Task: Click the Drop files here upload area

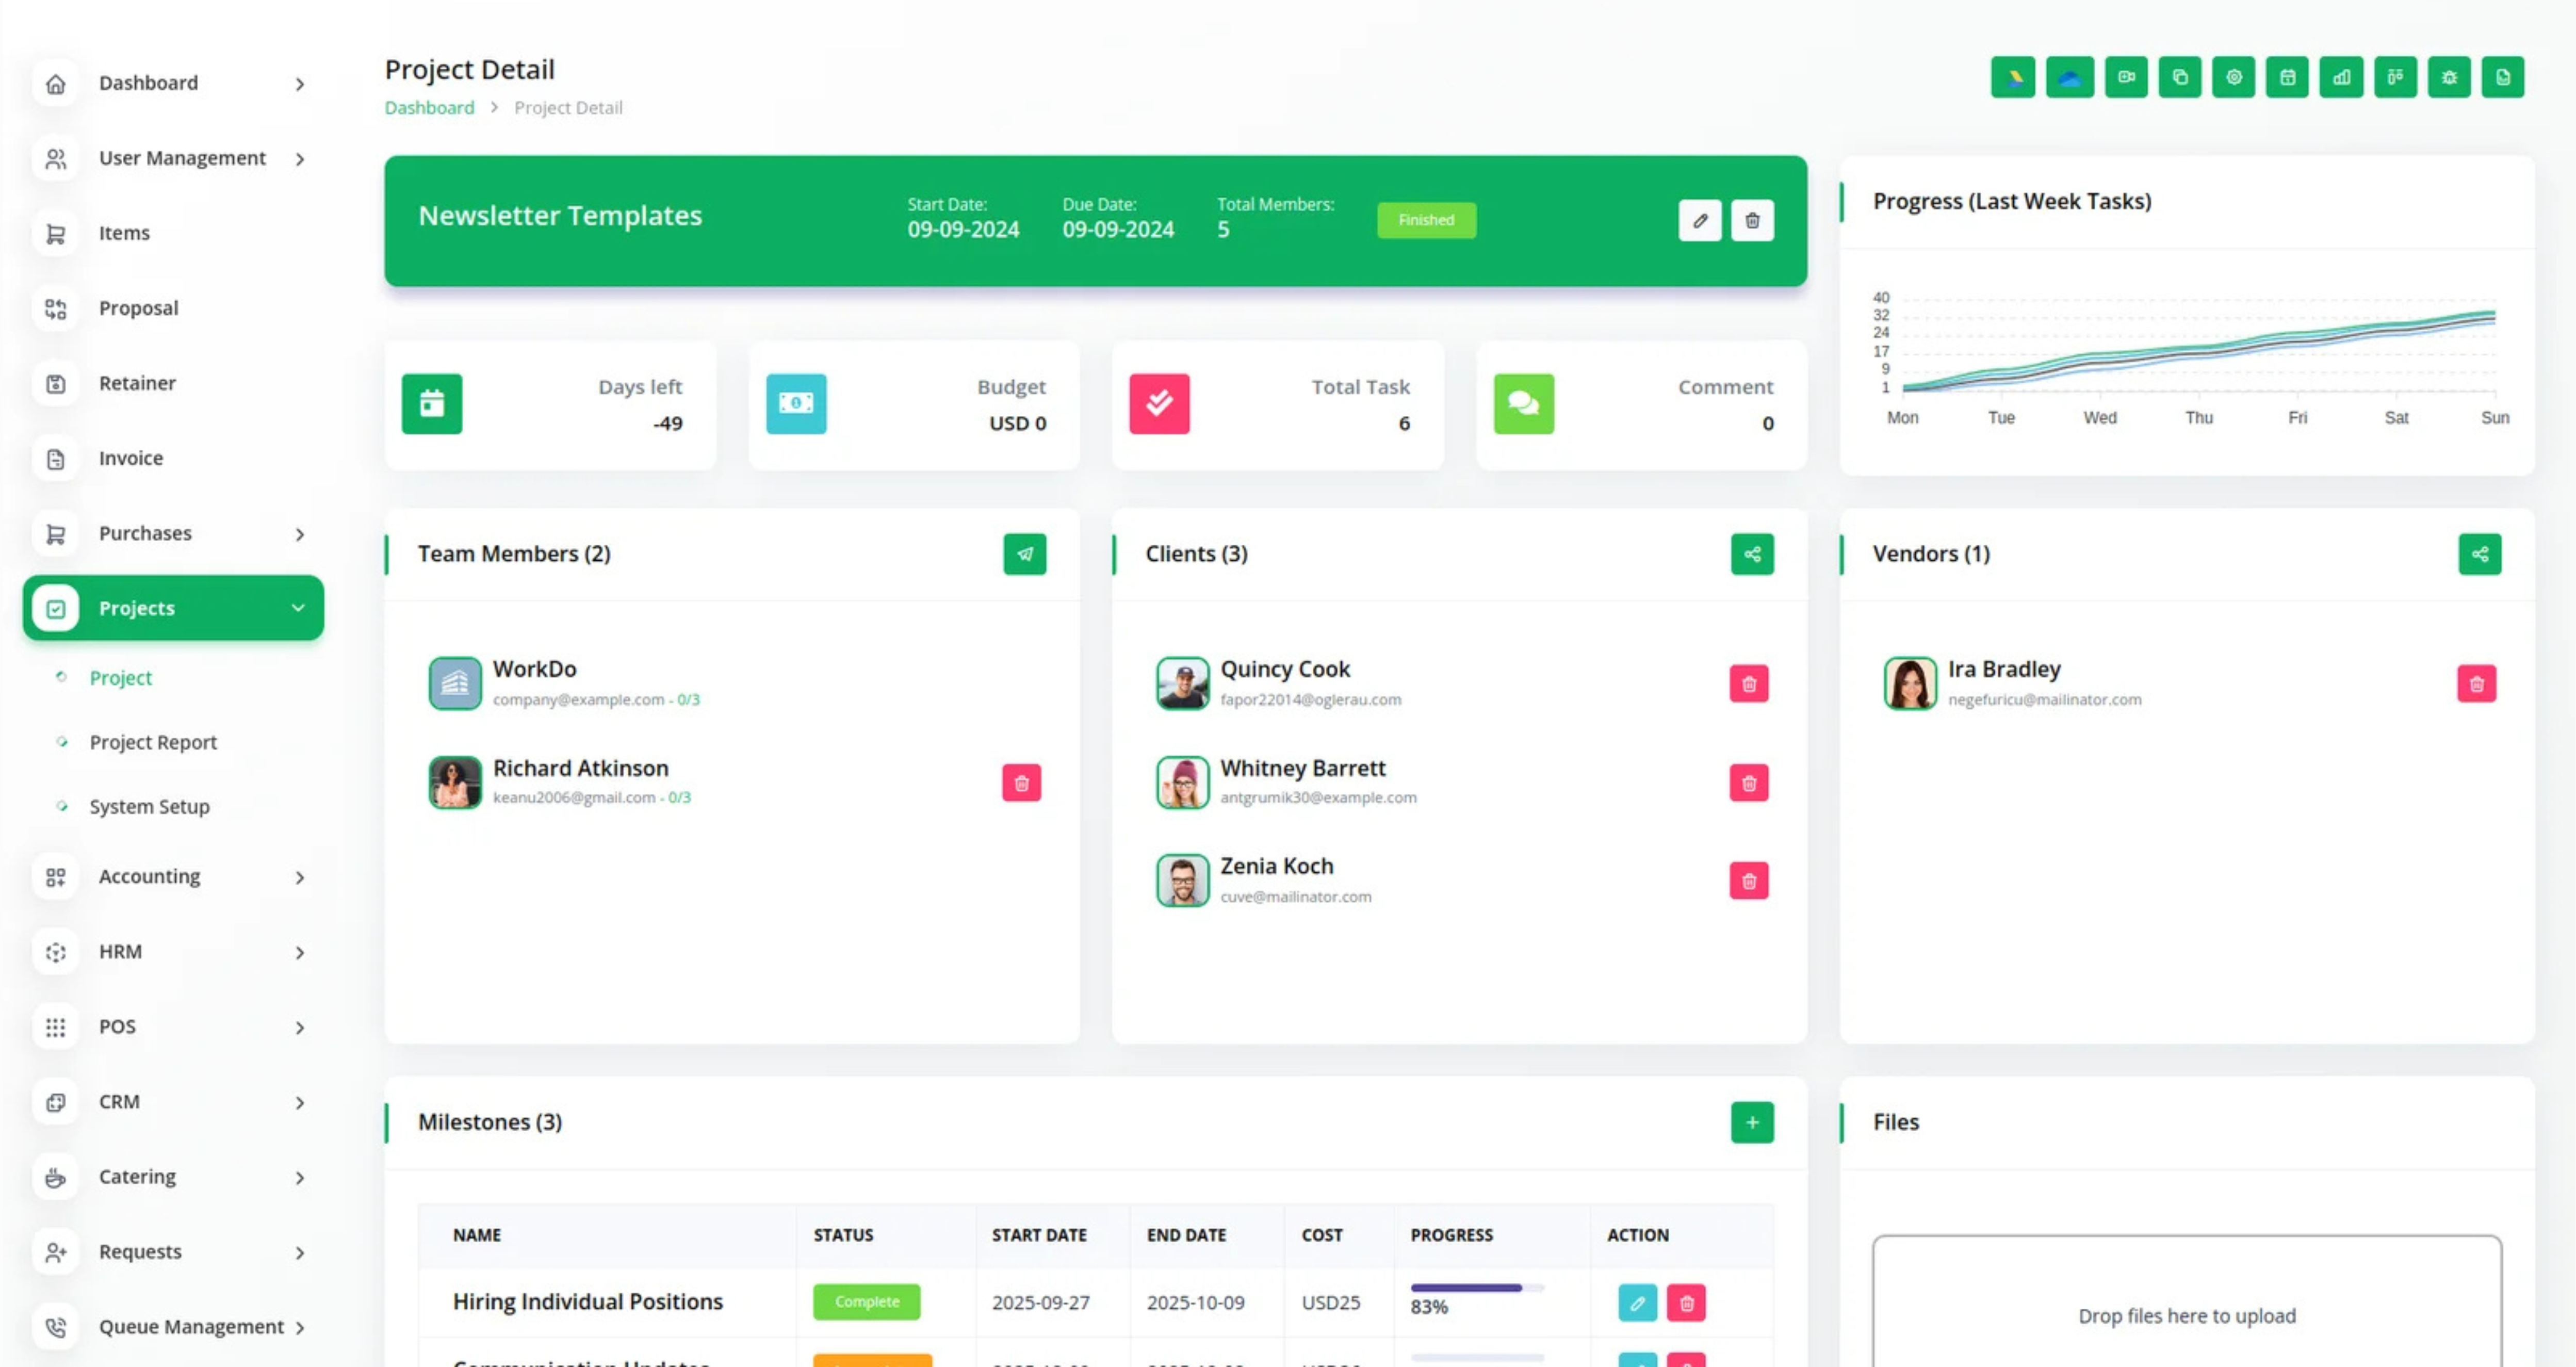Action: pyautogui.click(x=2186, y=1315)
